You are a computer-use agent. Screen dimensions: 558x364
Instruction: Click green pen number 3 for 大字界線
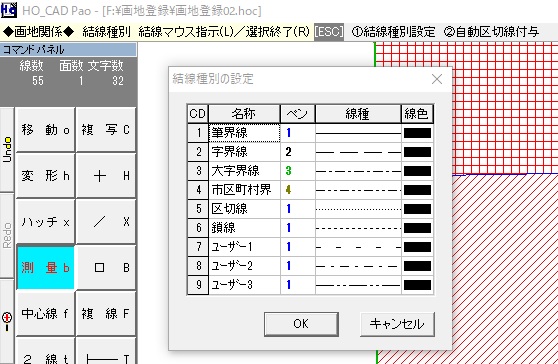[x=298, y=171]
